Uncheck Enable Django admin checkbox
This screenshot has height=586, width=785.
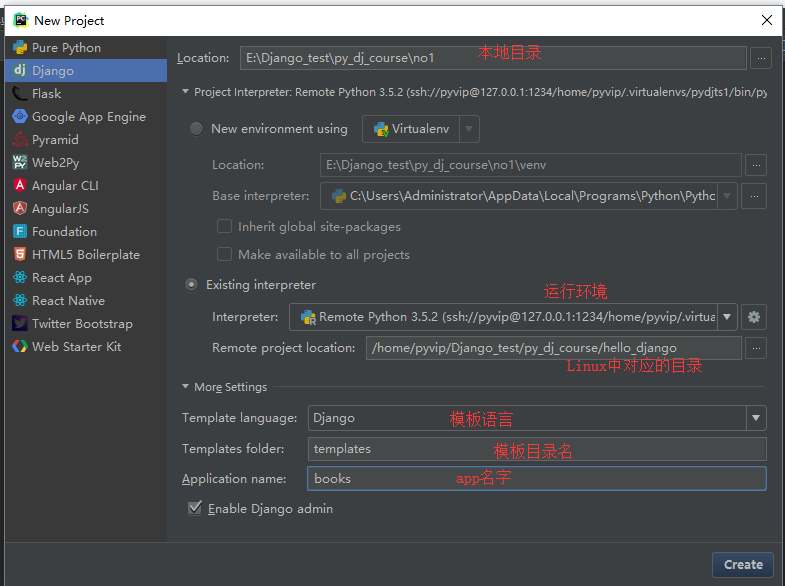(195, 508)
